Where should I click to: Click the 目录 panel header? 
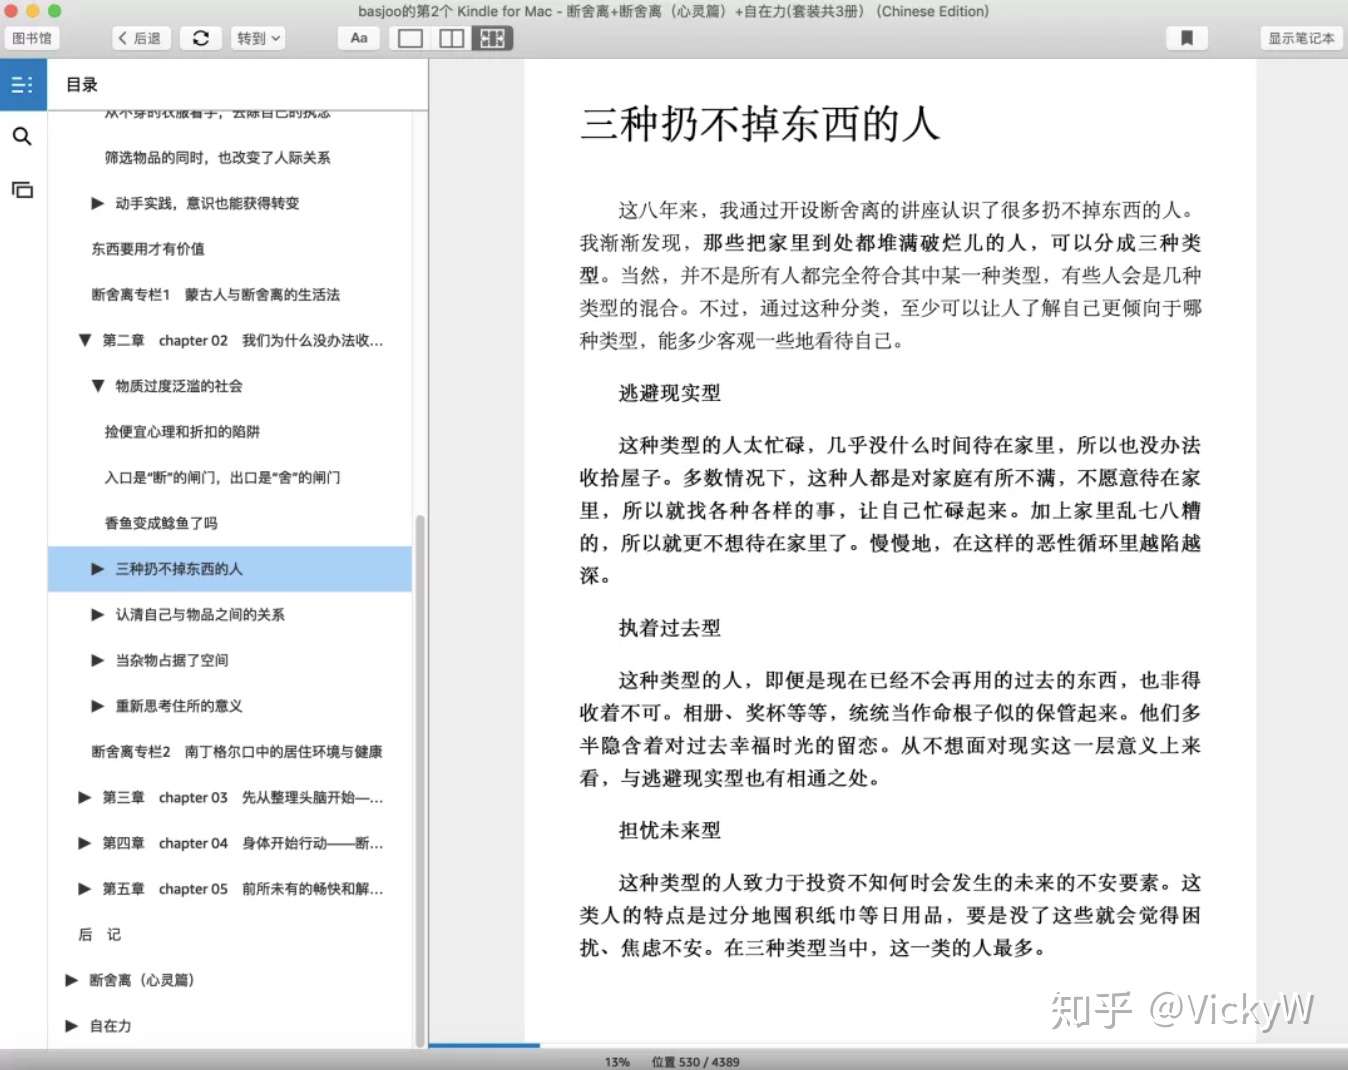pyautogui.click(x=82, y=85)
